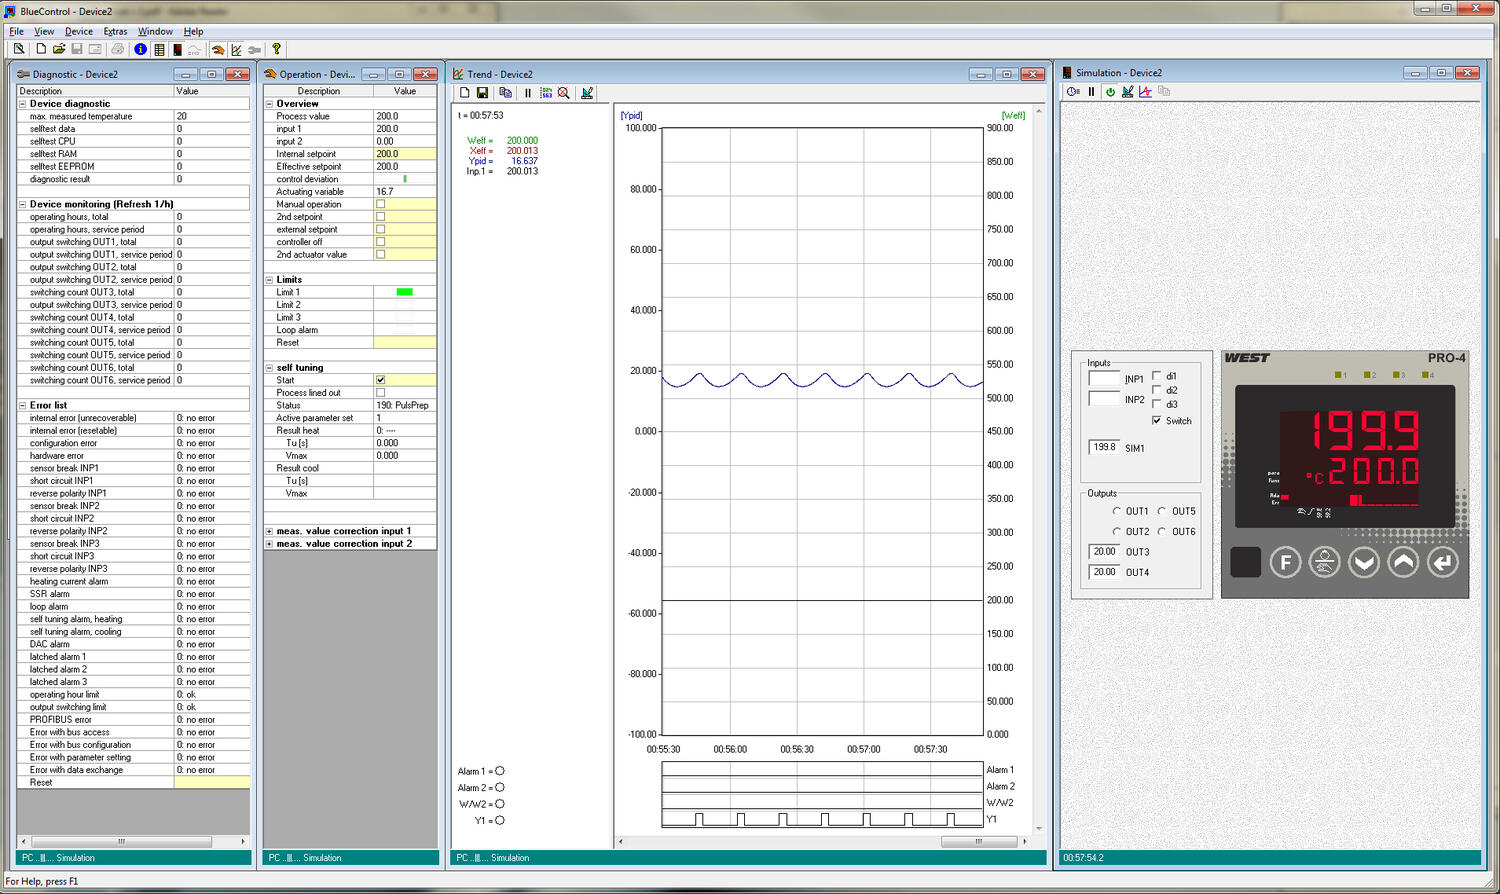This screenshot has width=1500, height=894.
Task: Click the red magnifier zoom icon in Trend
Action: tap(564, 93)
